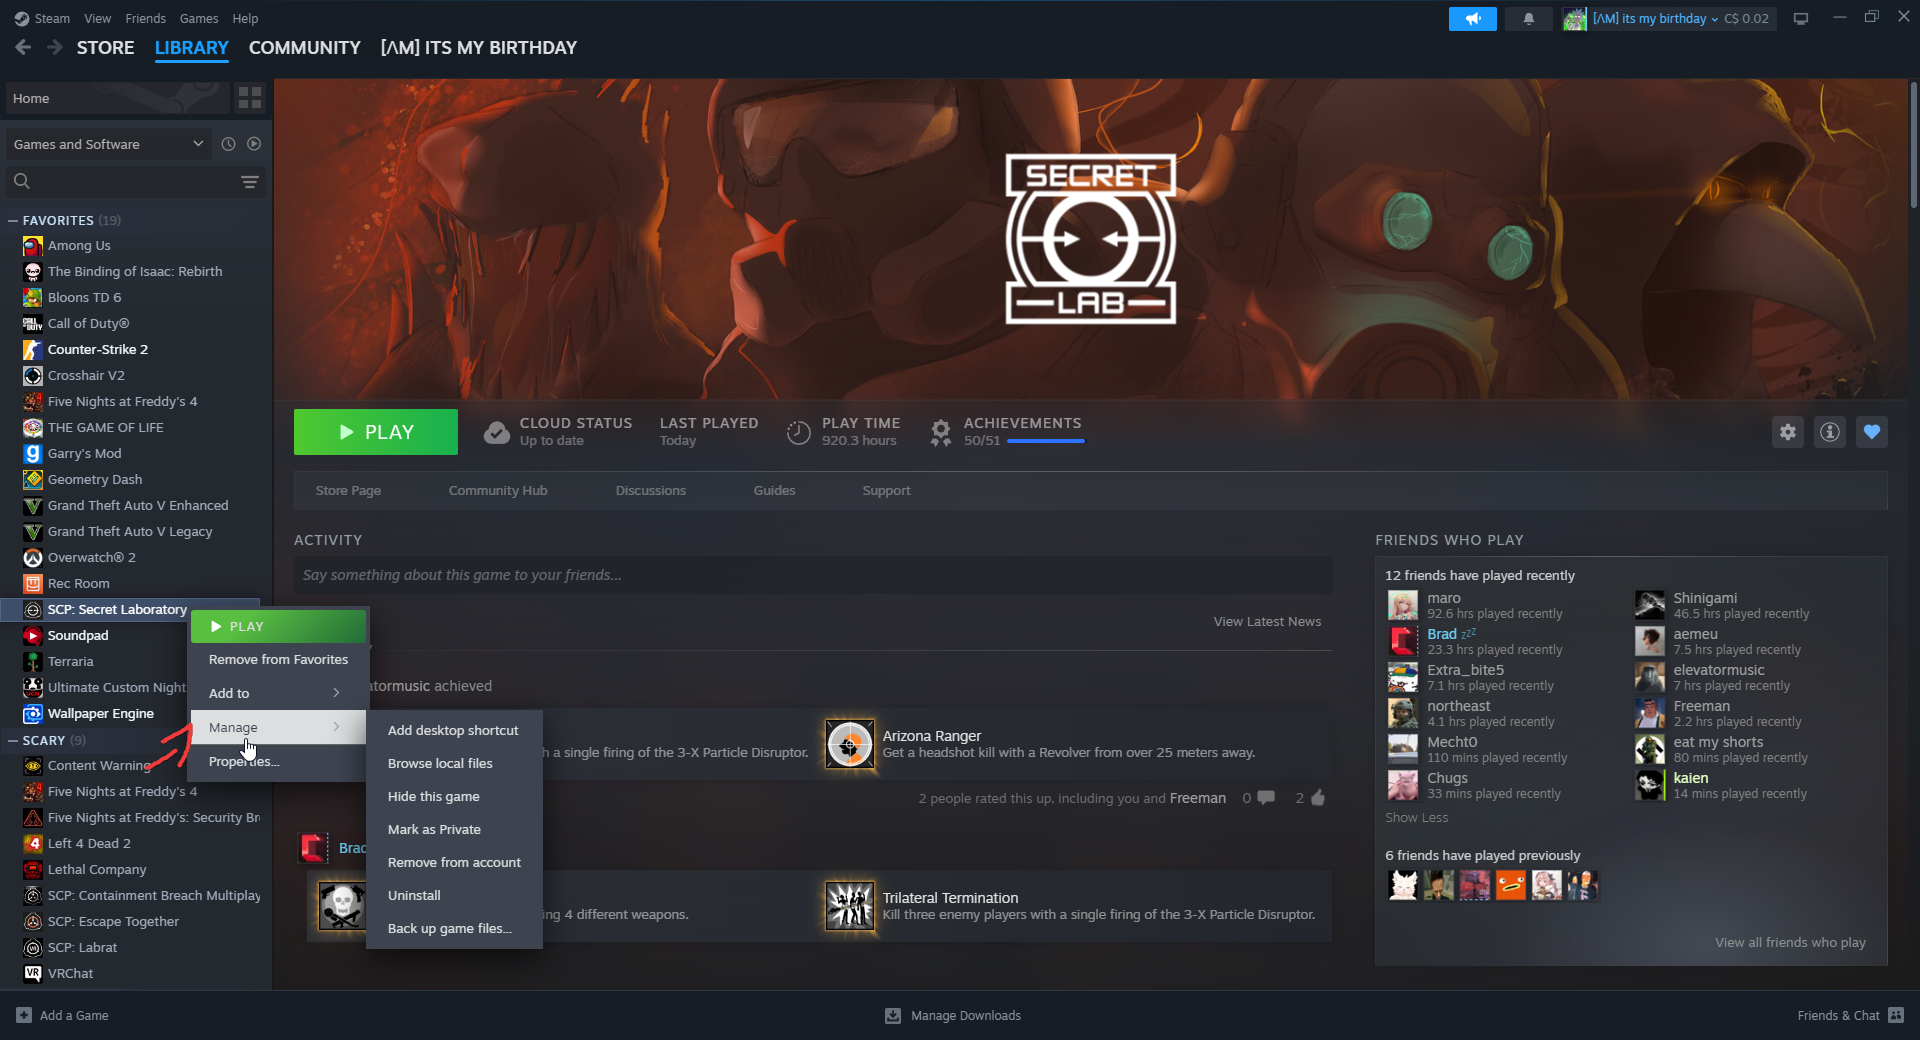Click the VRChat game icon
Viewport: 1920px width, 1040px height.
coord(33,974)
